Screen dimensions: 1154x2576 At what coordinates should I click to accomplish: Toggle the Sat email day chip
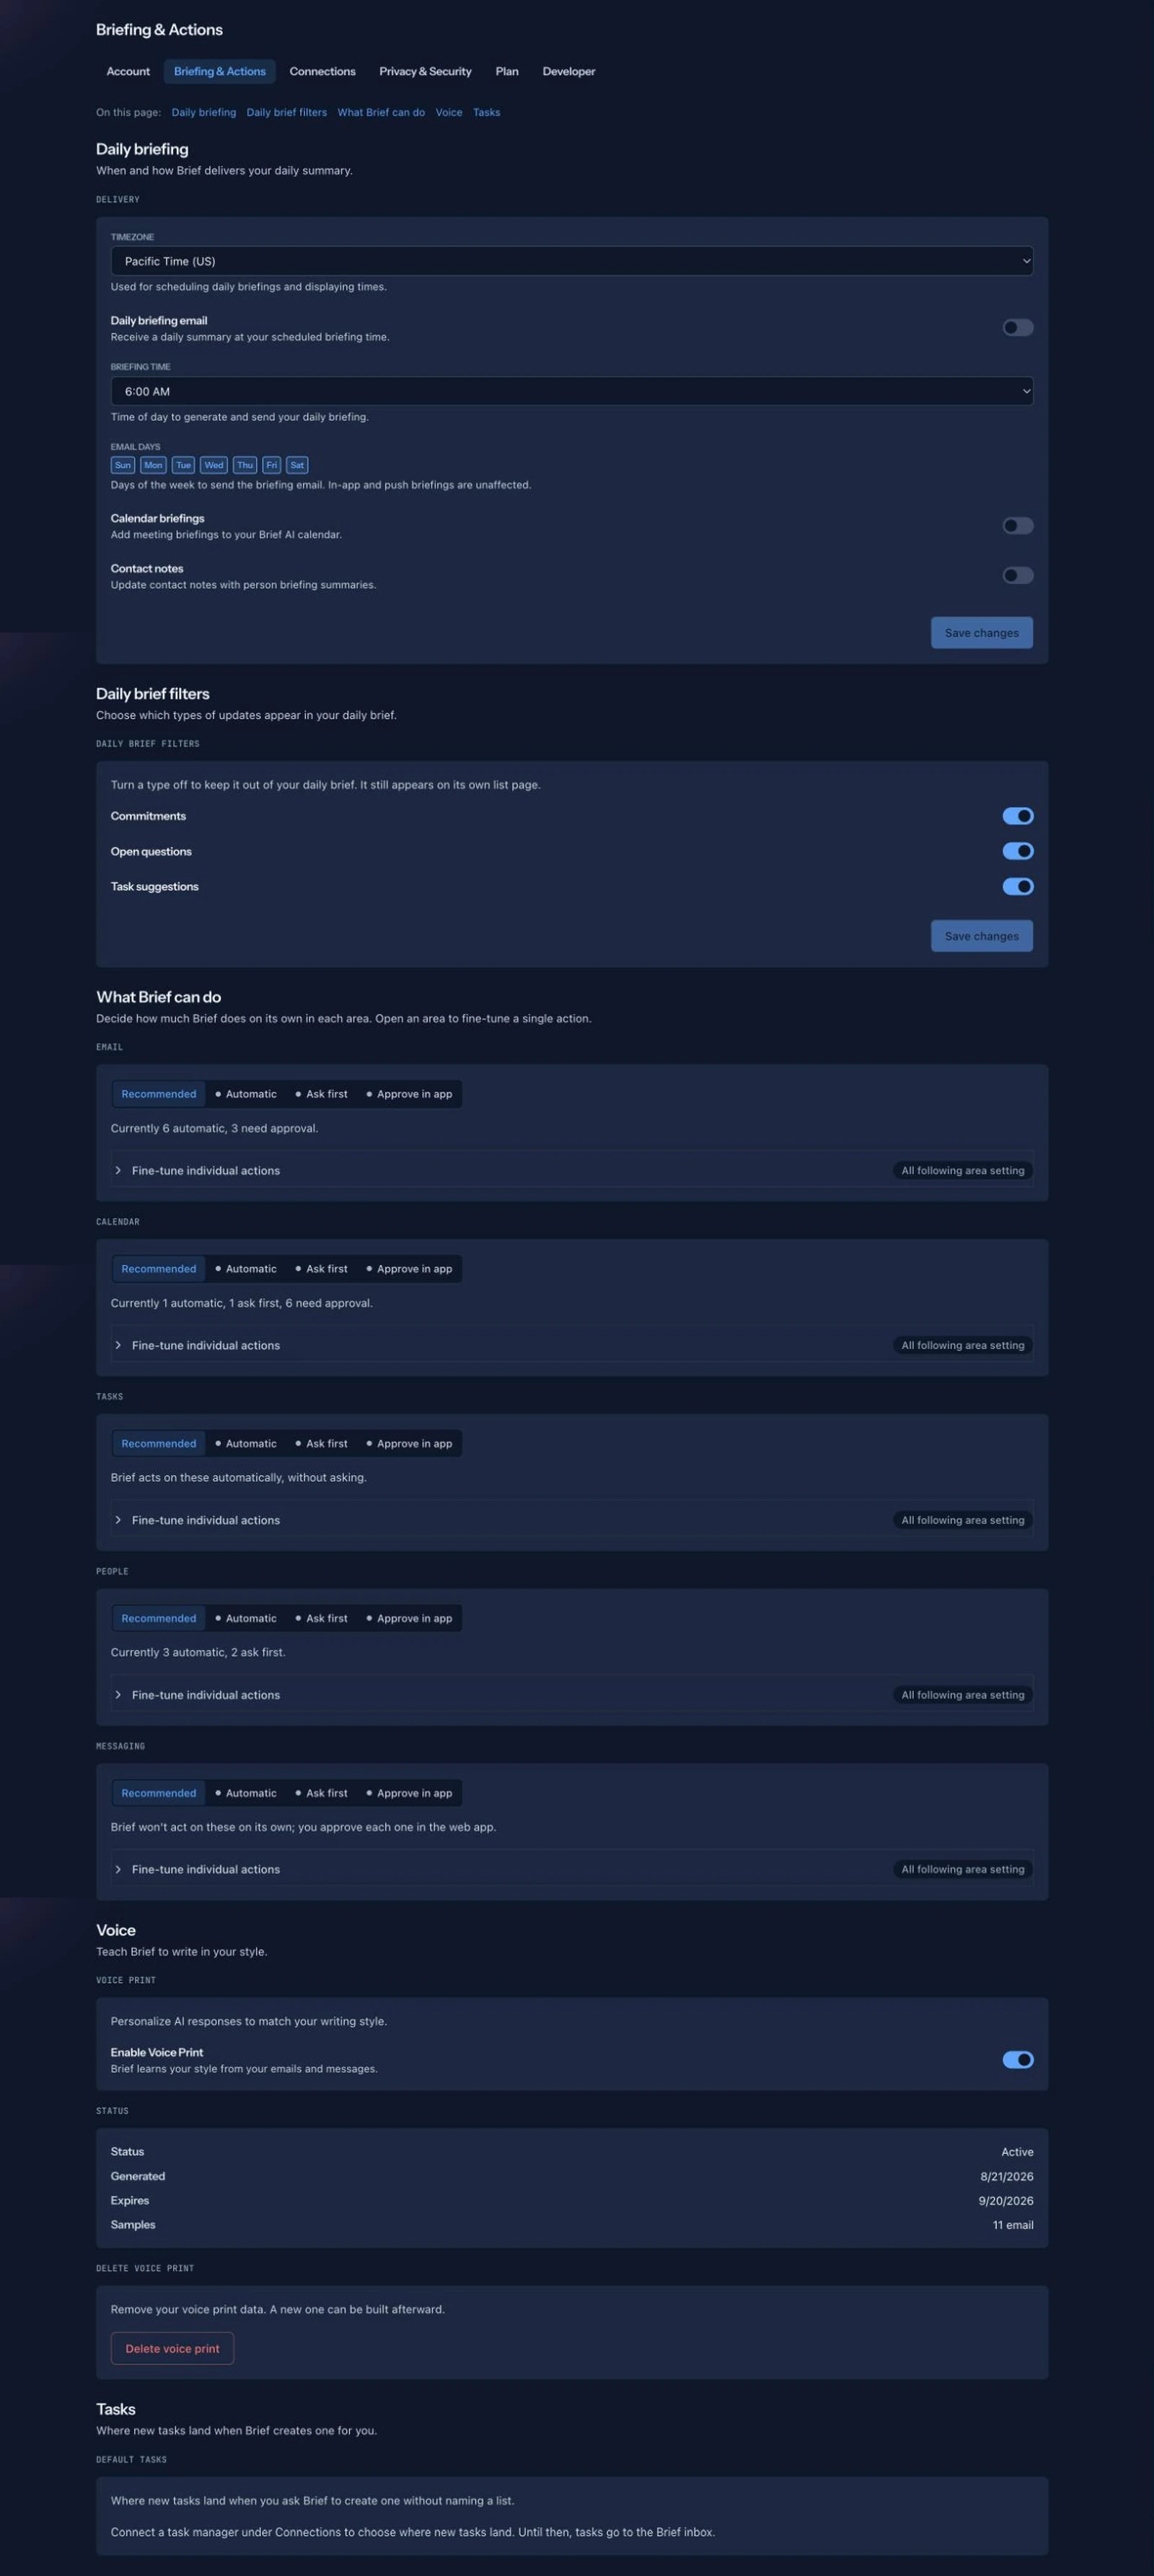point(297,465)
